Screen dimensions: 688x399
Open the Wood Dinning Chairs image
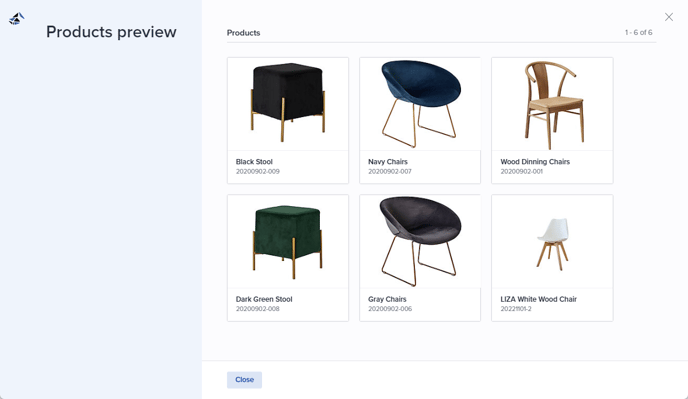point(552,104)
